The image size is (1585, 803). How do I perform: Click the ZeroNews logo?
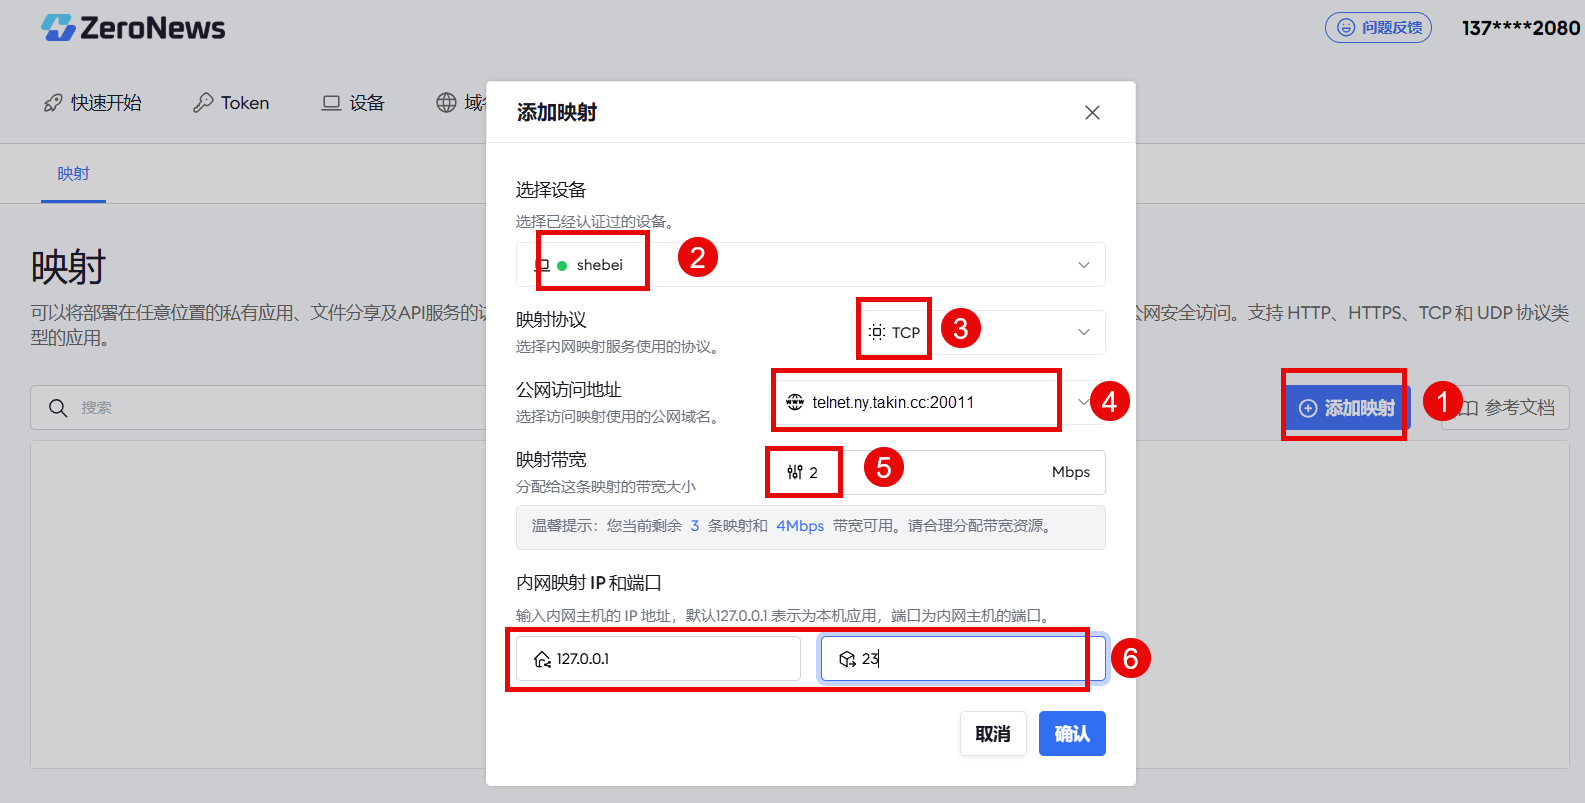pos(133,28)
